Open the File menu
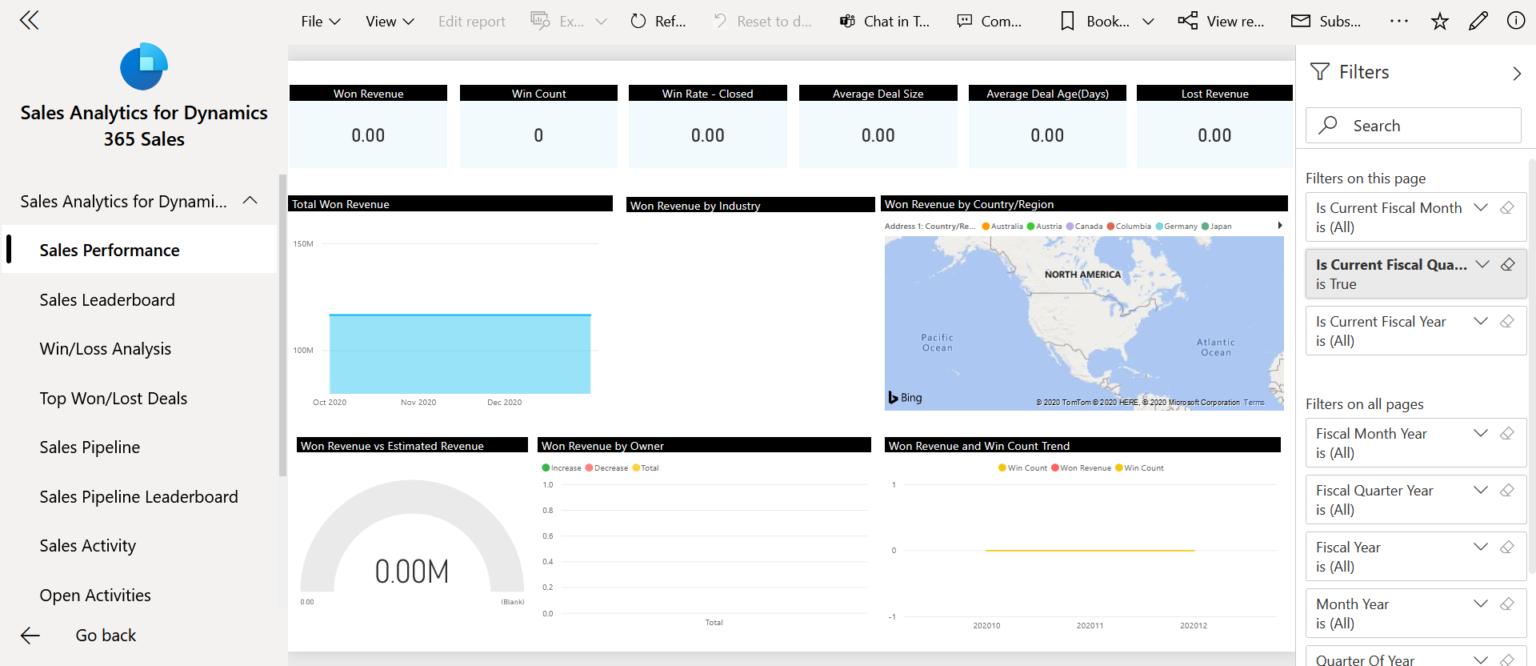This screenshot has width=1536, height=666. pyautogui.click(x=320, y=21)
